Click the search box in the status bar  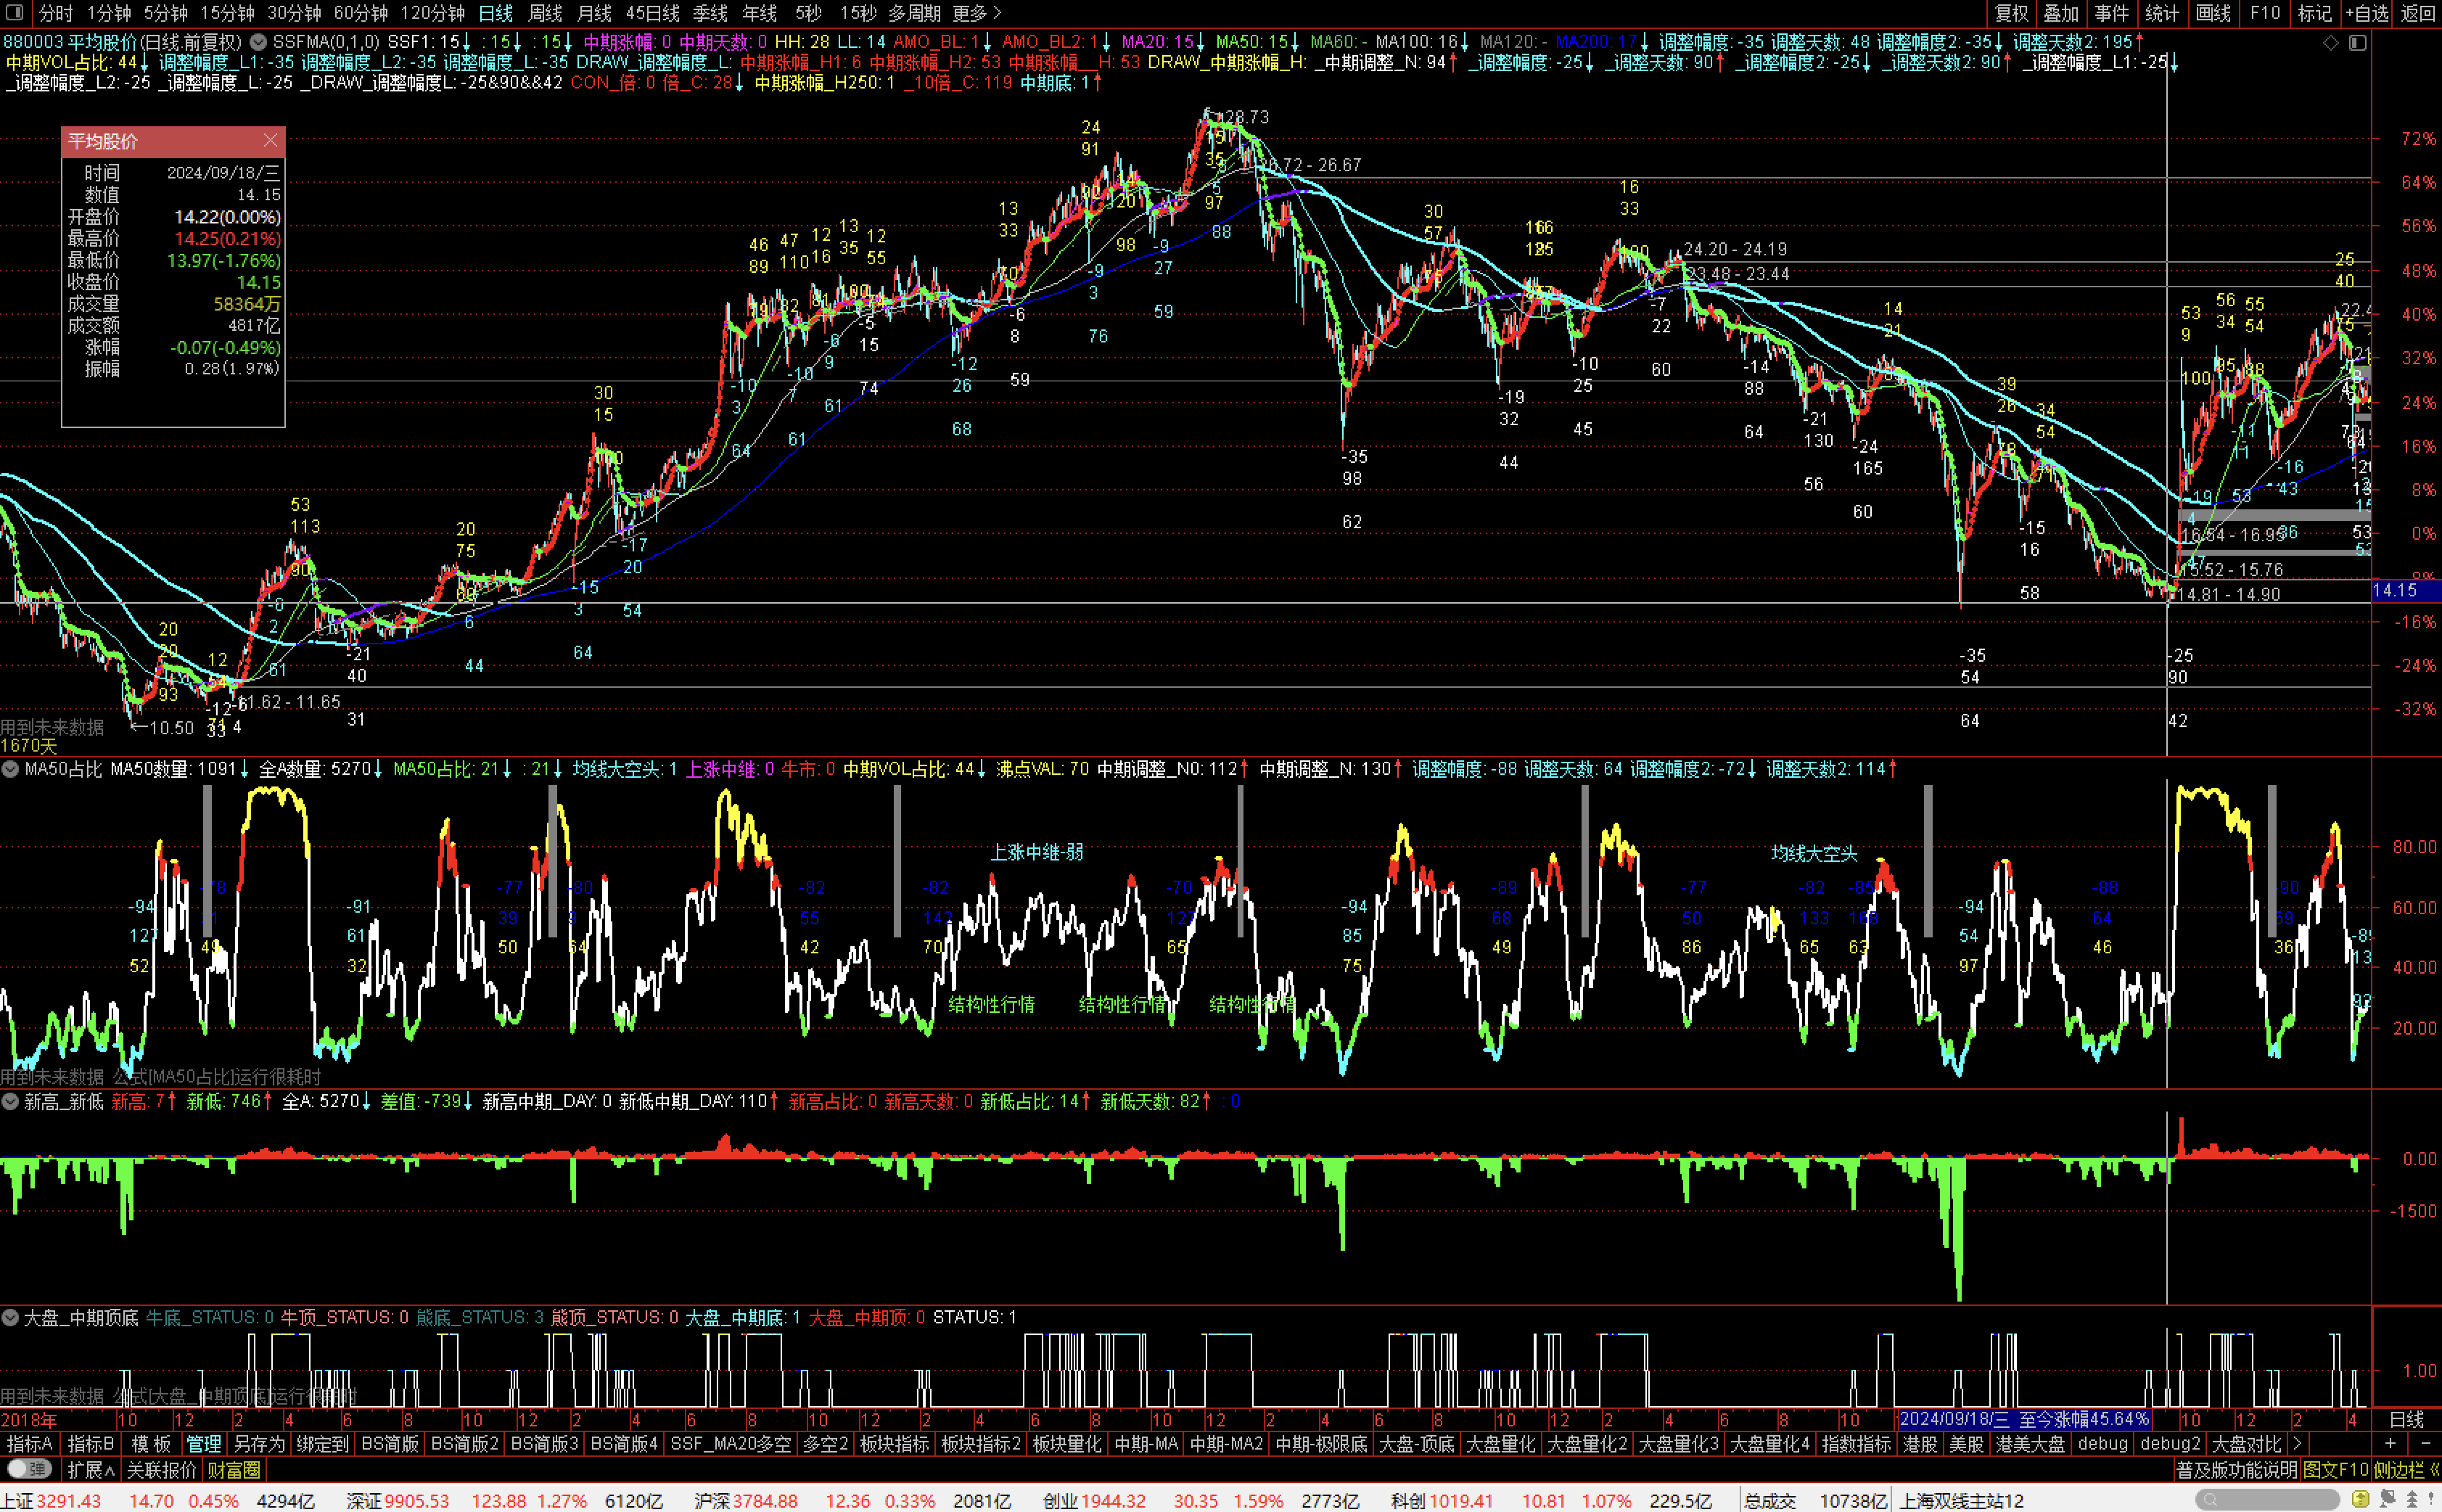pos(2268,1500)
